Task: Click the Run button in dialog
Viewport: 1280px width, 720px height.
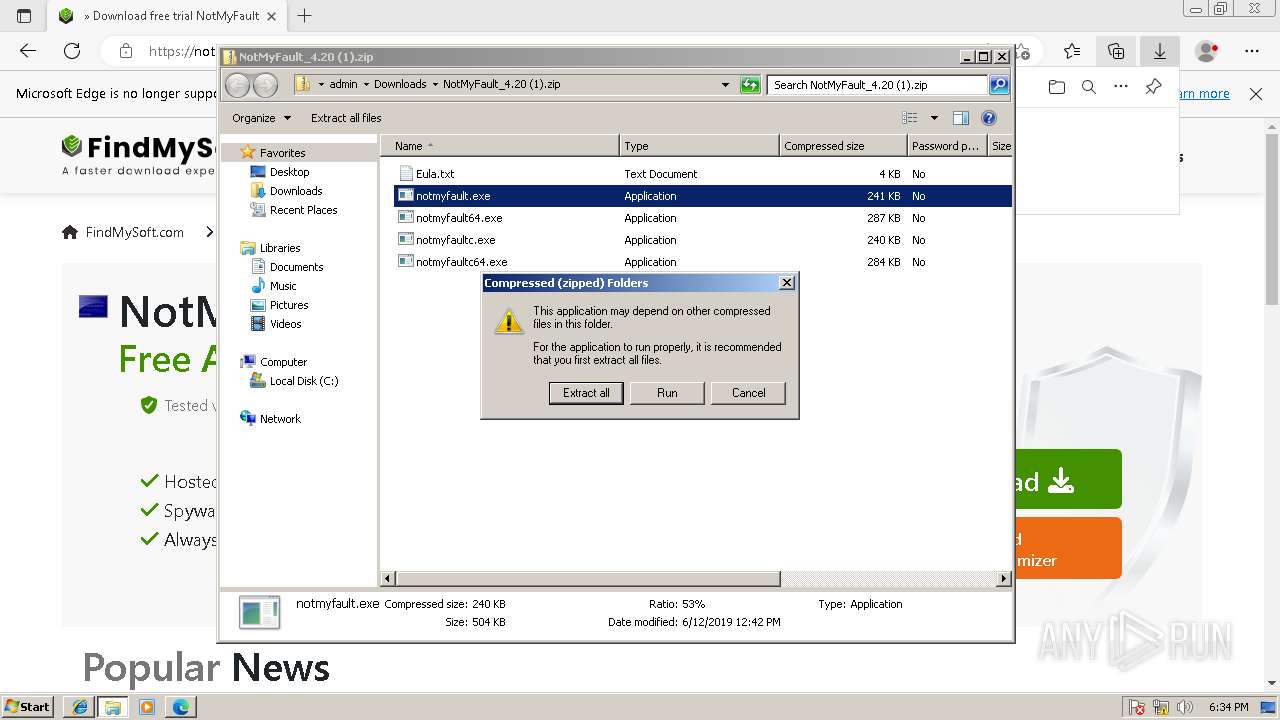Action: pyautogui.click(x=667, y=393)
